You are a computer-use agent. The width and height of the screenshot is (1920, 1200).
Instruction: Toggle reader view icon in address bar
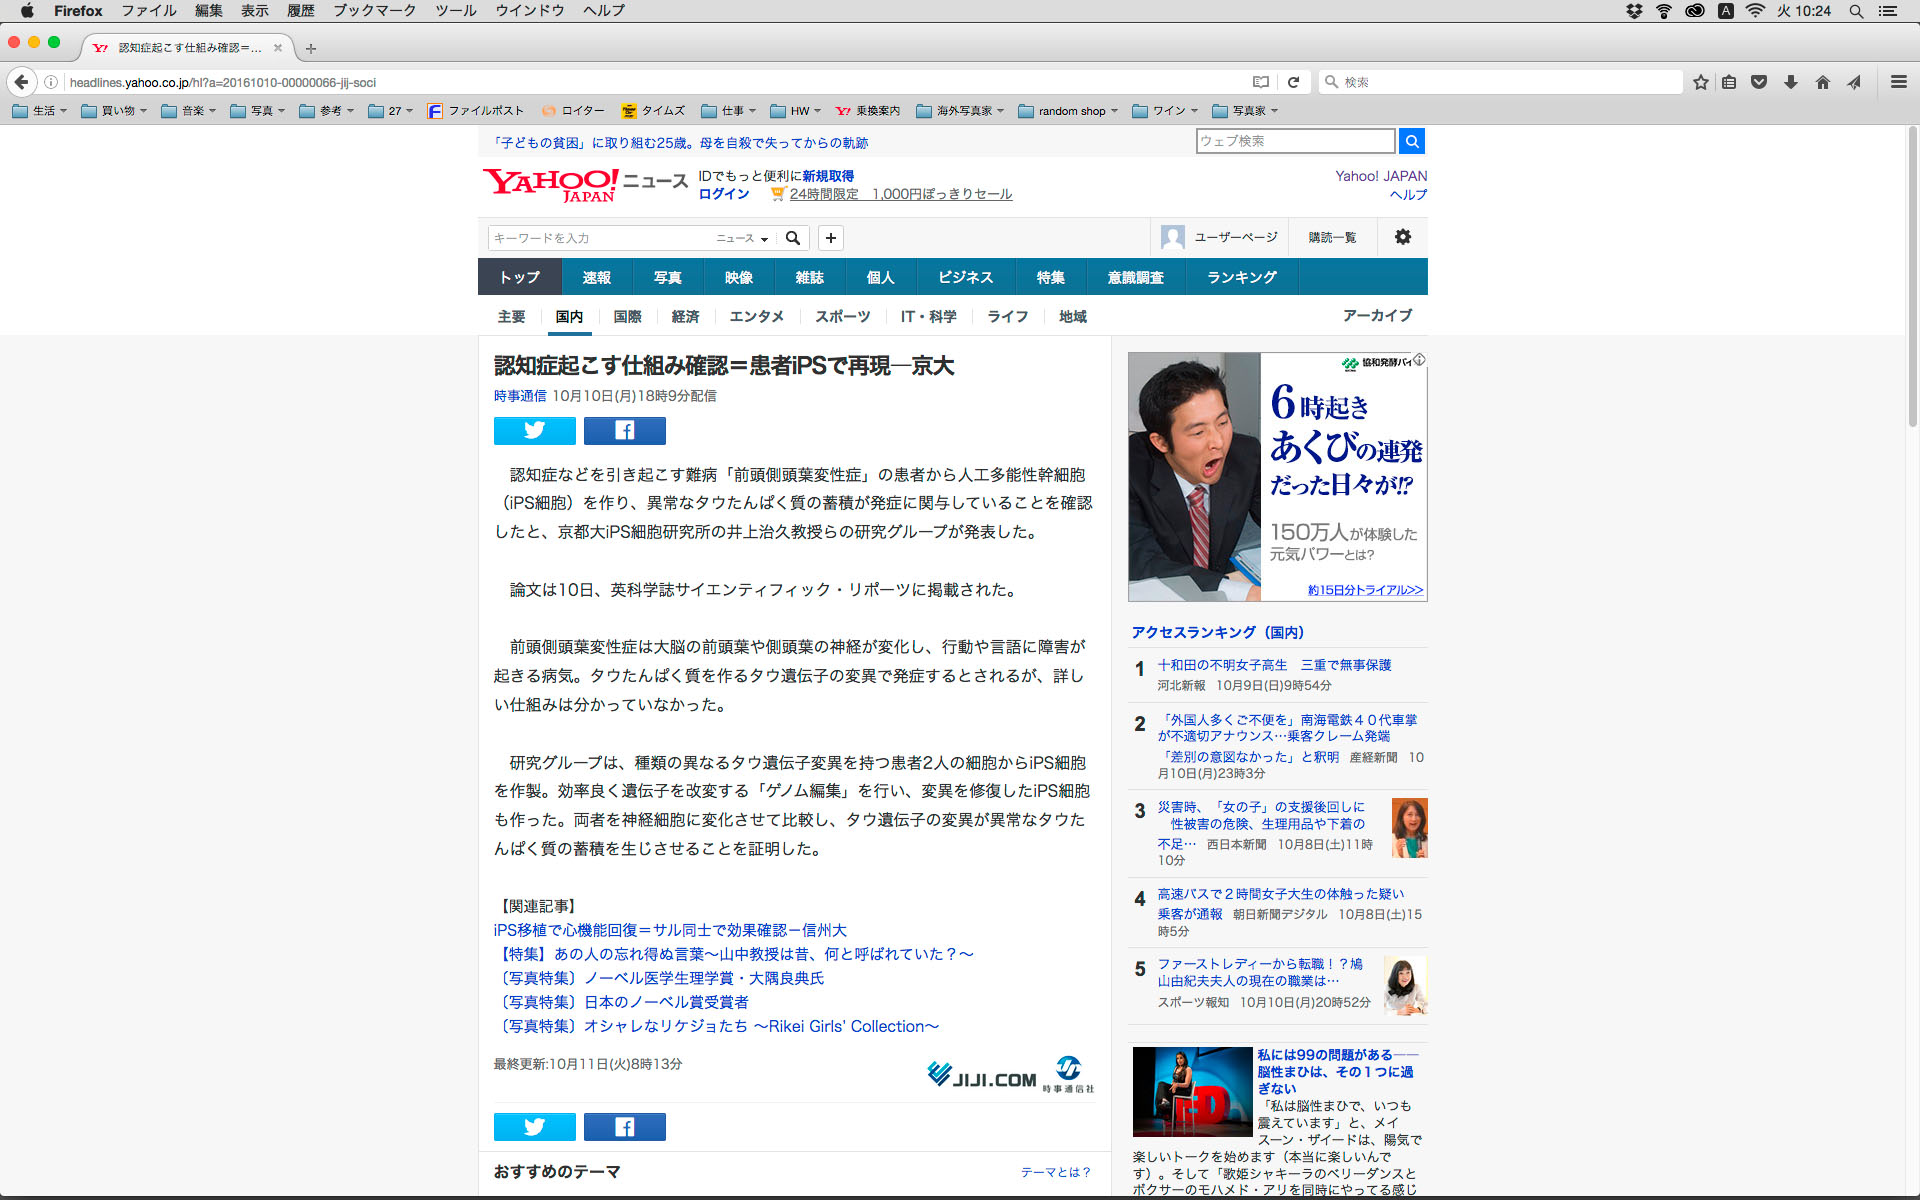click(x=1261, y=82)
